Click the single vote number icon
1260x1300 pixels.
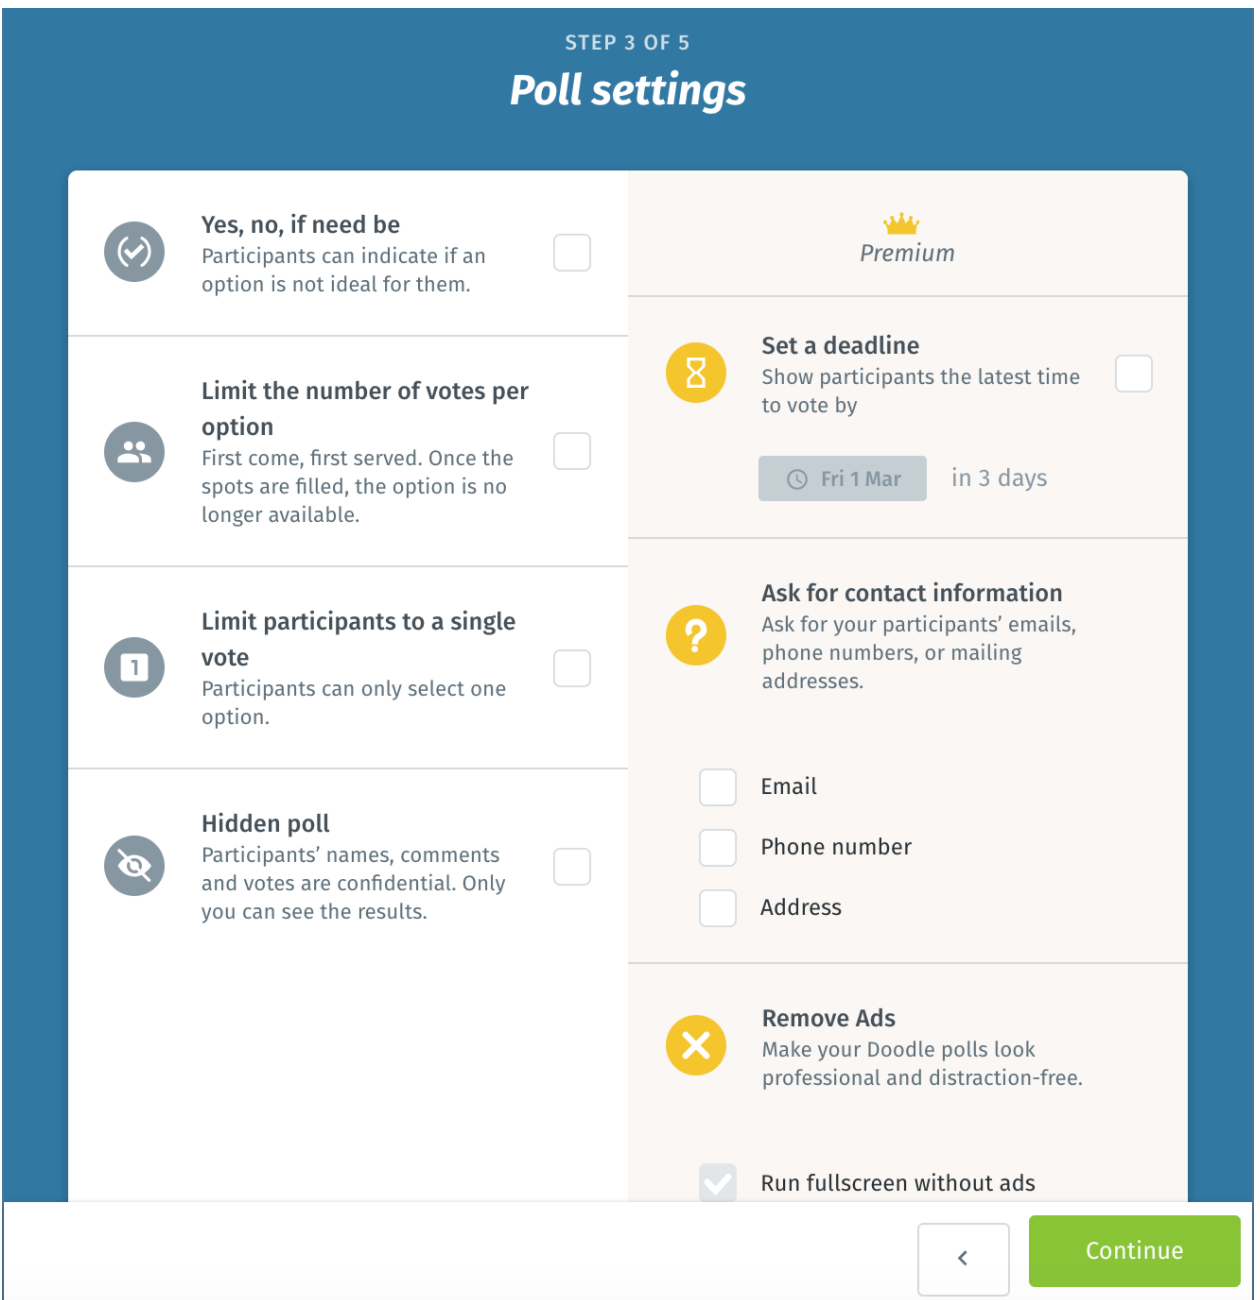[134, 667]
